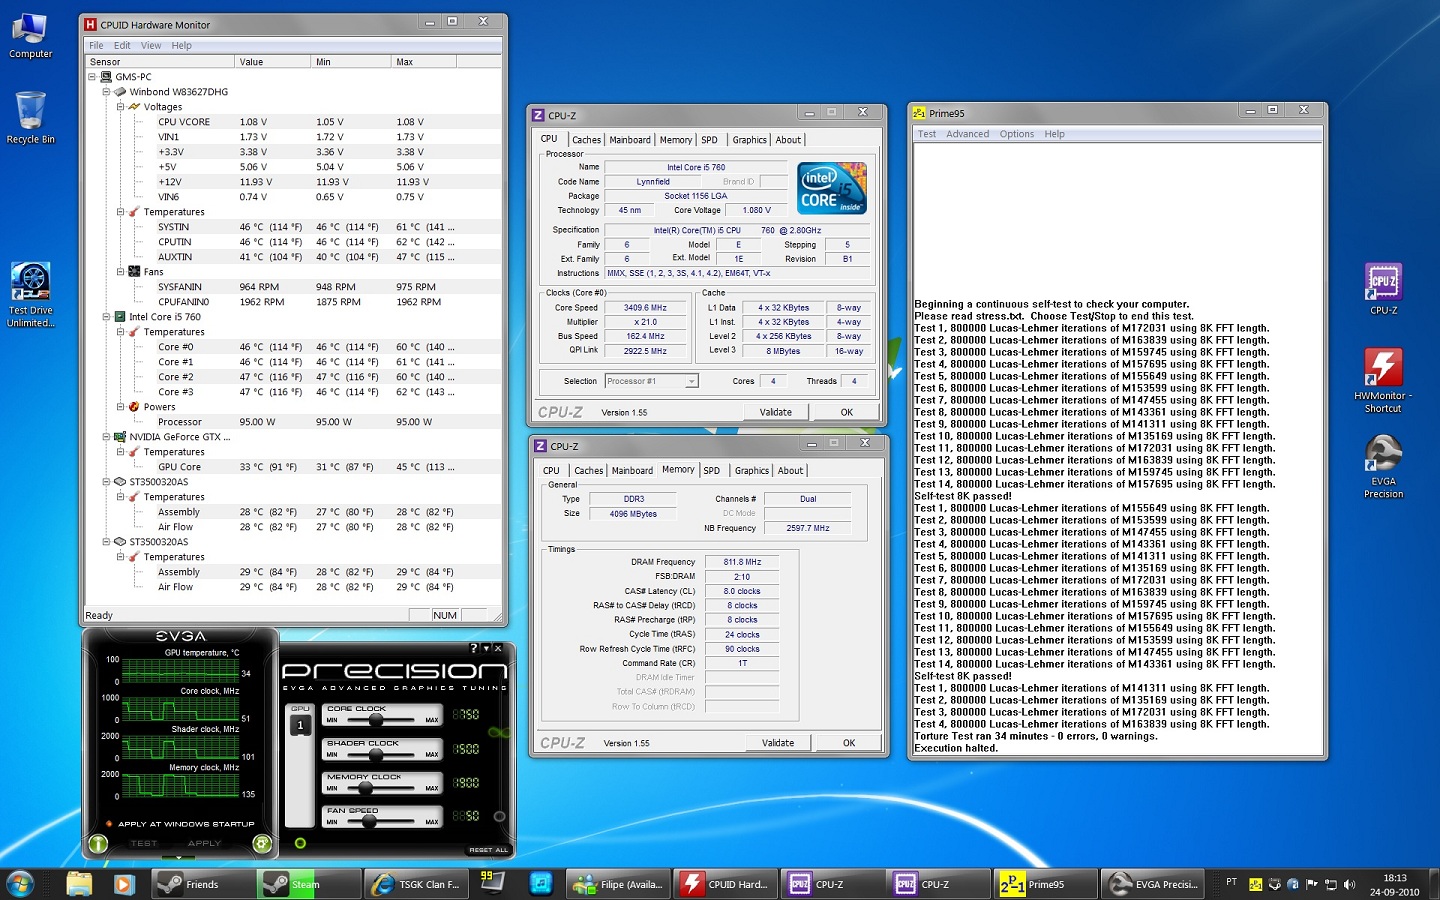Open the Processor #1 selection dropdown in CPU-Z
The image size is (1440, 900).
pos(691,381)
